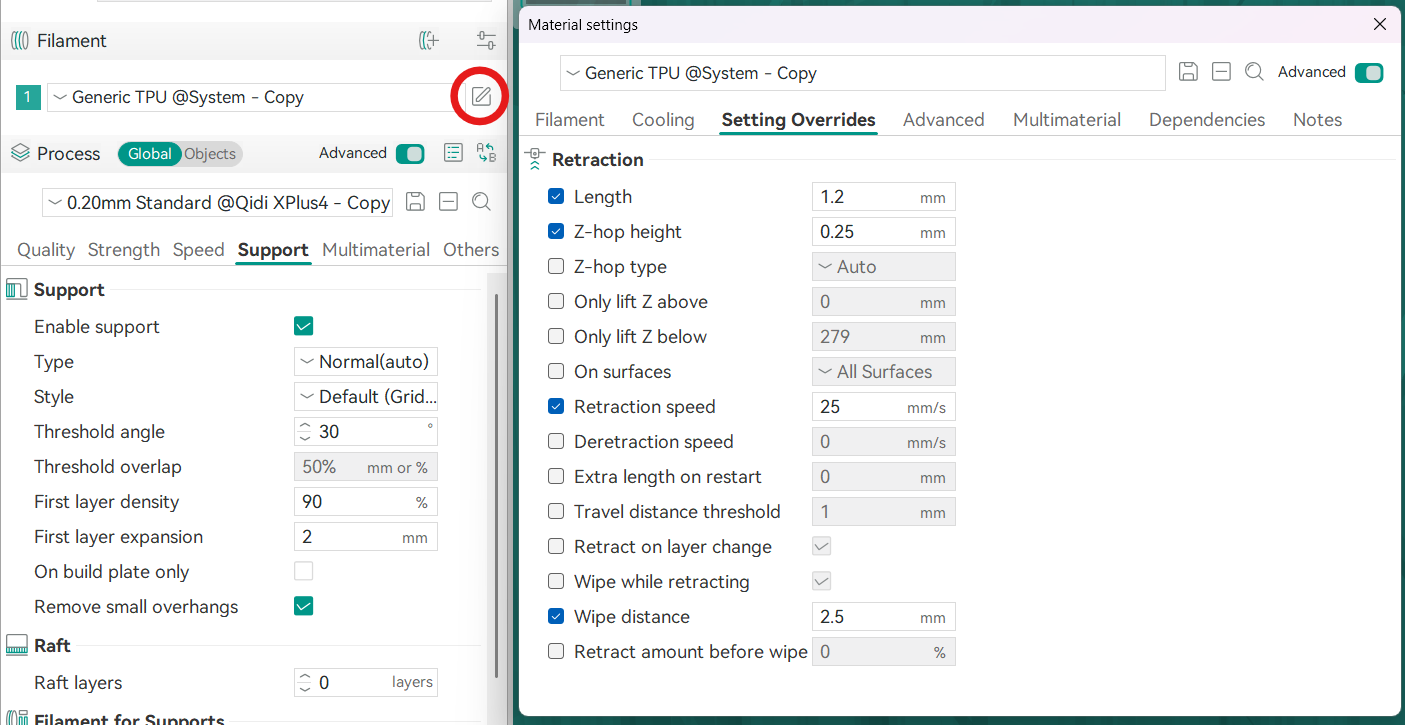The image size is (1405, 725).
Task: Enable Travel distance threshold override
Action: click(x=556, y=512)
